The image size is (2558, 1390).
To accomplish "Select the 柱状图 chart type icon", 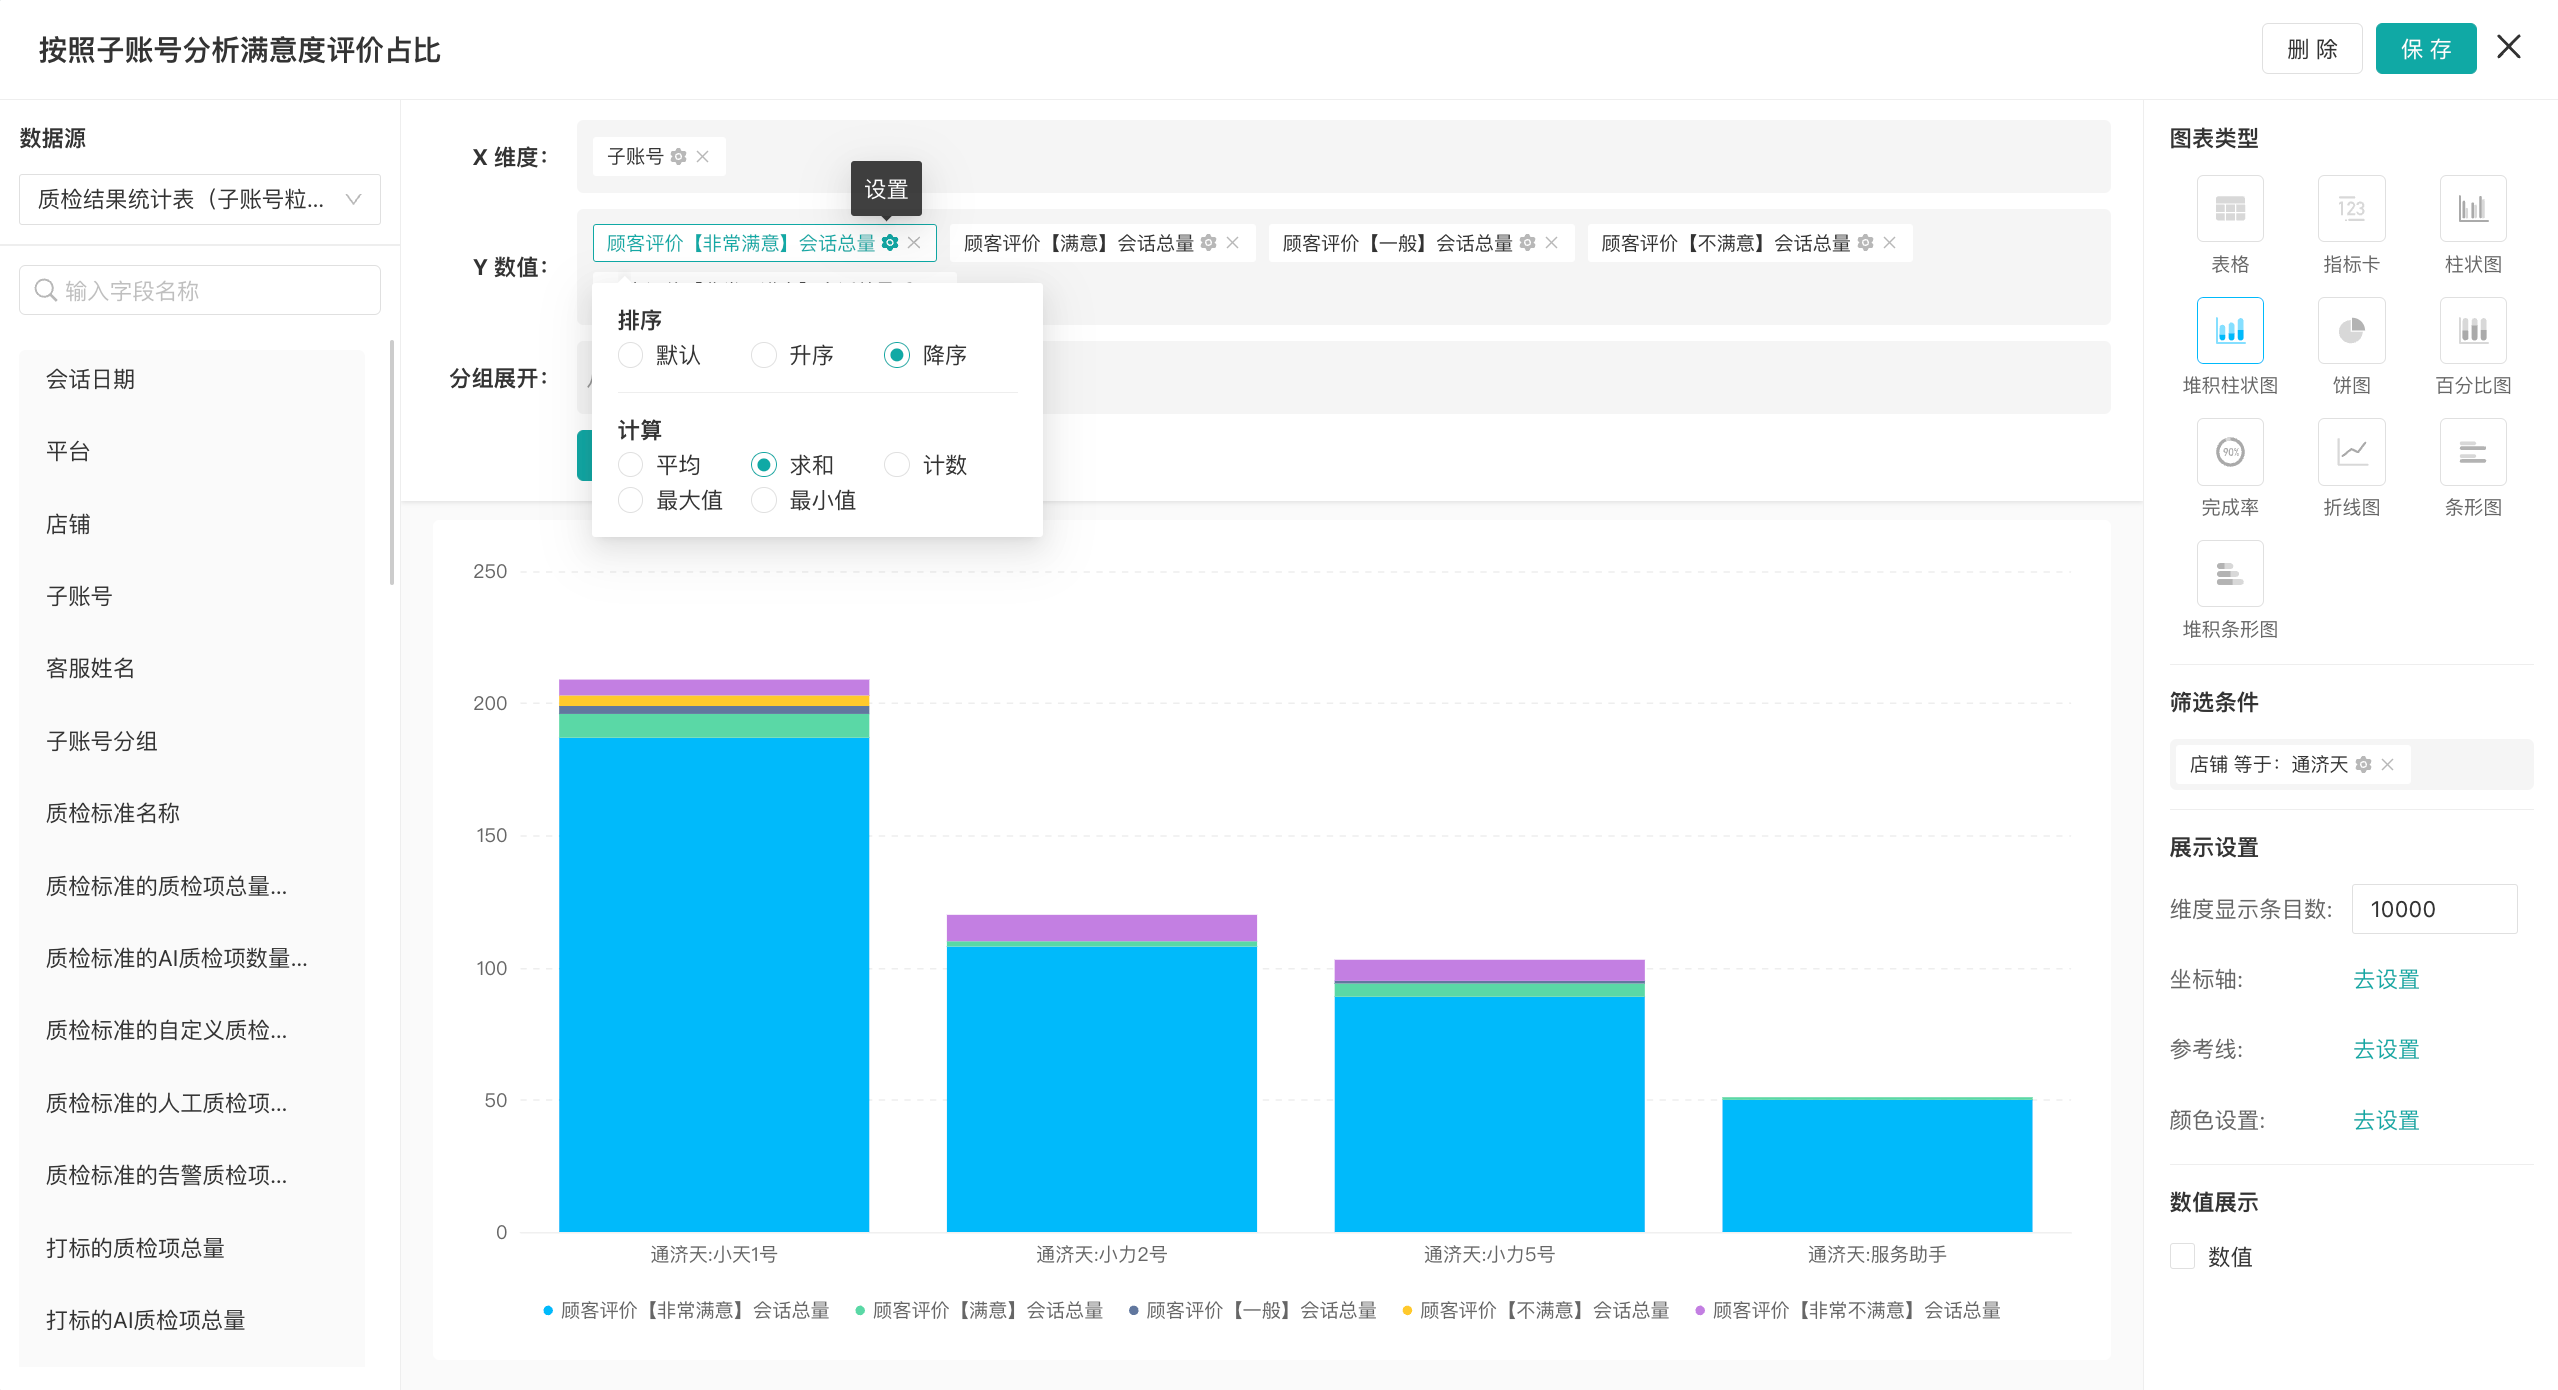I will point(2473,209).
